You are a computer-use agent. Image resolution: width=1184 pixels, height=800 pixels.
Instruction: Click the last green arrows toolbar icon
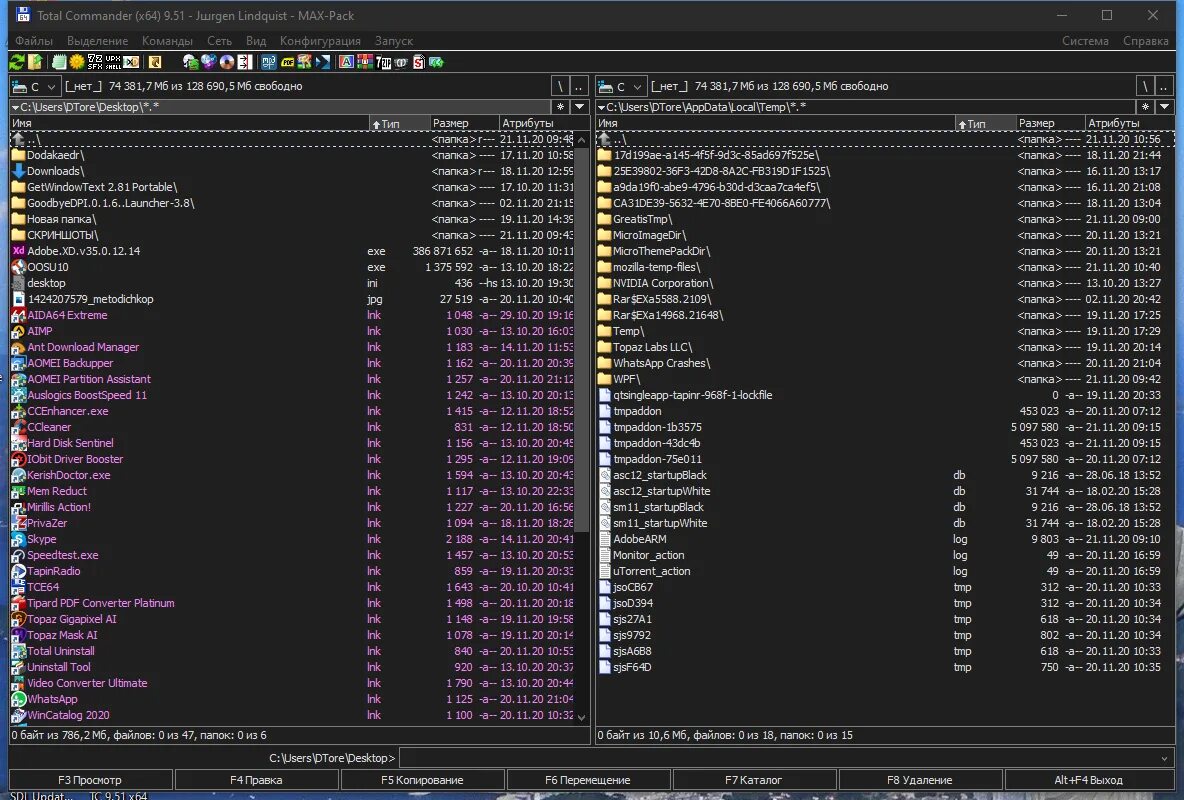coord(436,62)
